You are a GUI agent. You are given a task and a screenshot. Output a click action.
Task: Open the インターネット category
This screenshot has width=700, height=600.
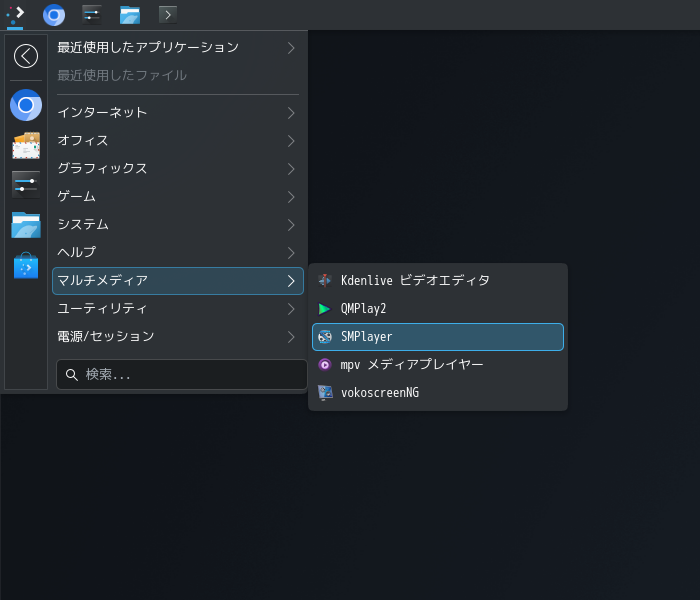(x=102, y=113)
